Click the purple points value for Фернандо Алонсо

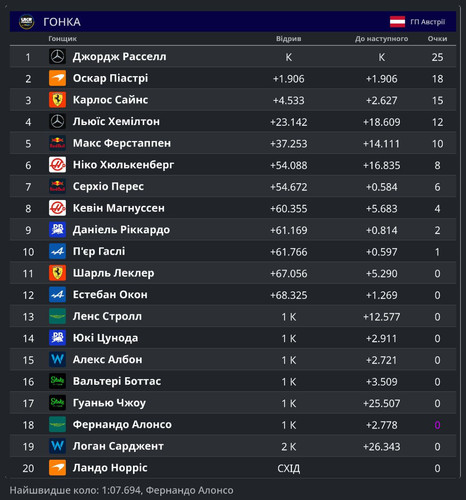pyautogui.click(x=437, y=425)
